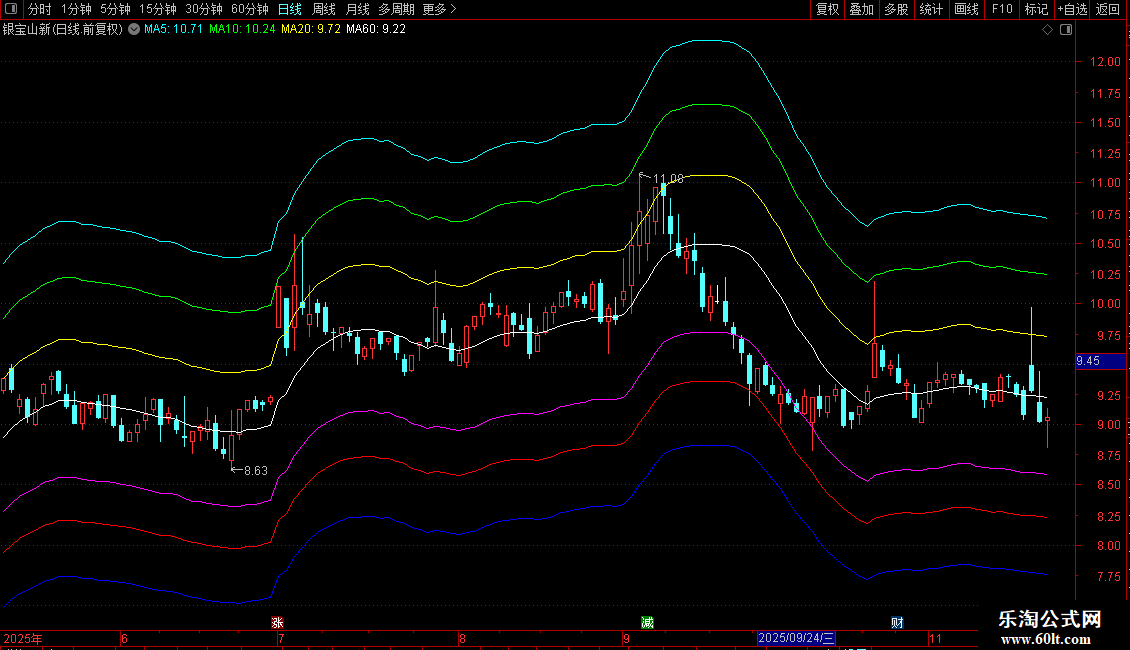Click the 返回 back button
The width and height of the screenshot is (1130, 650).
1108,9
